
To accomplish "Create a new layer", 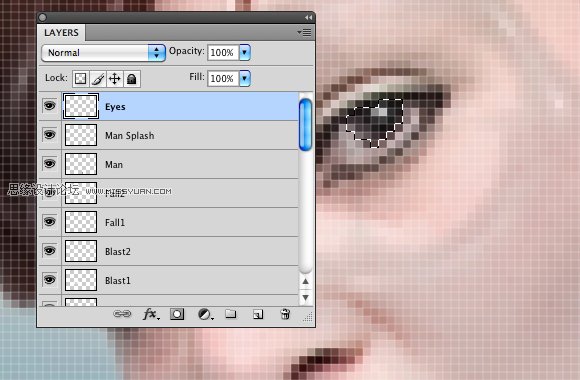I will coord(258,315).
